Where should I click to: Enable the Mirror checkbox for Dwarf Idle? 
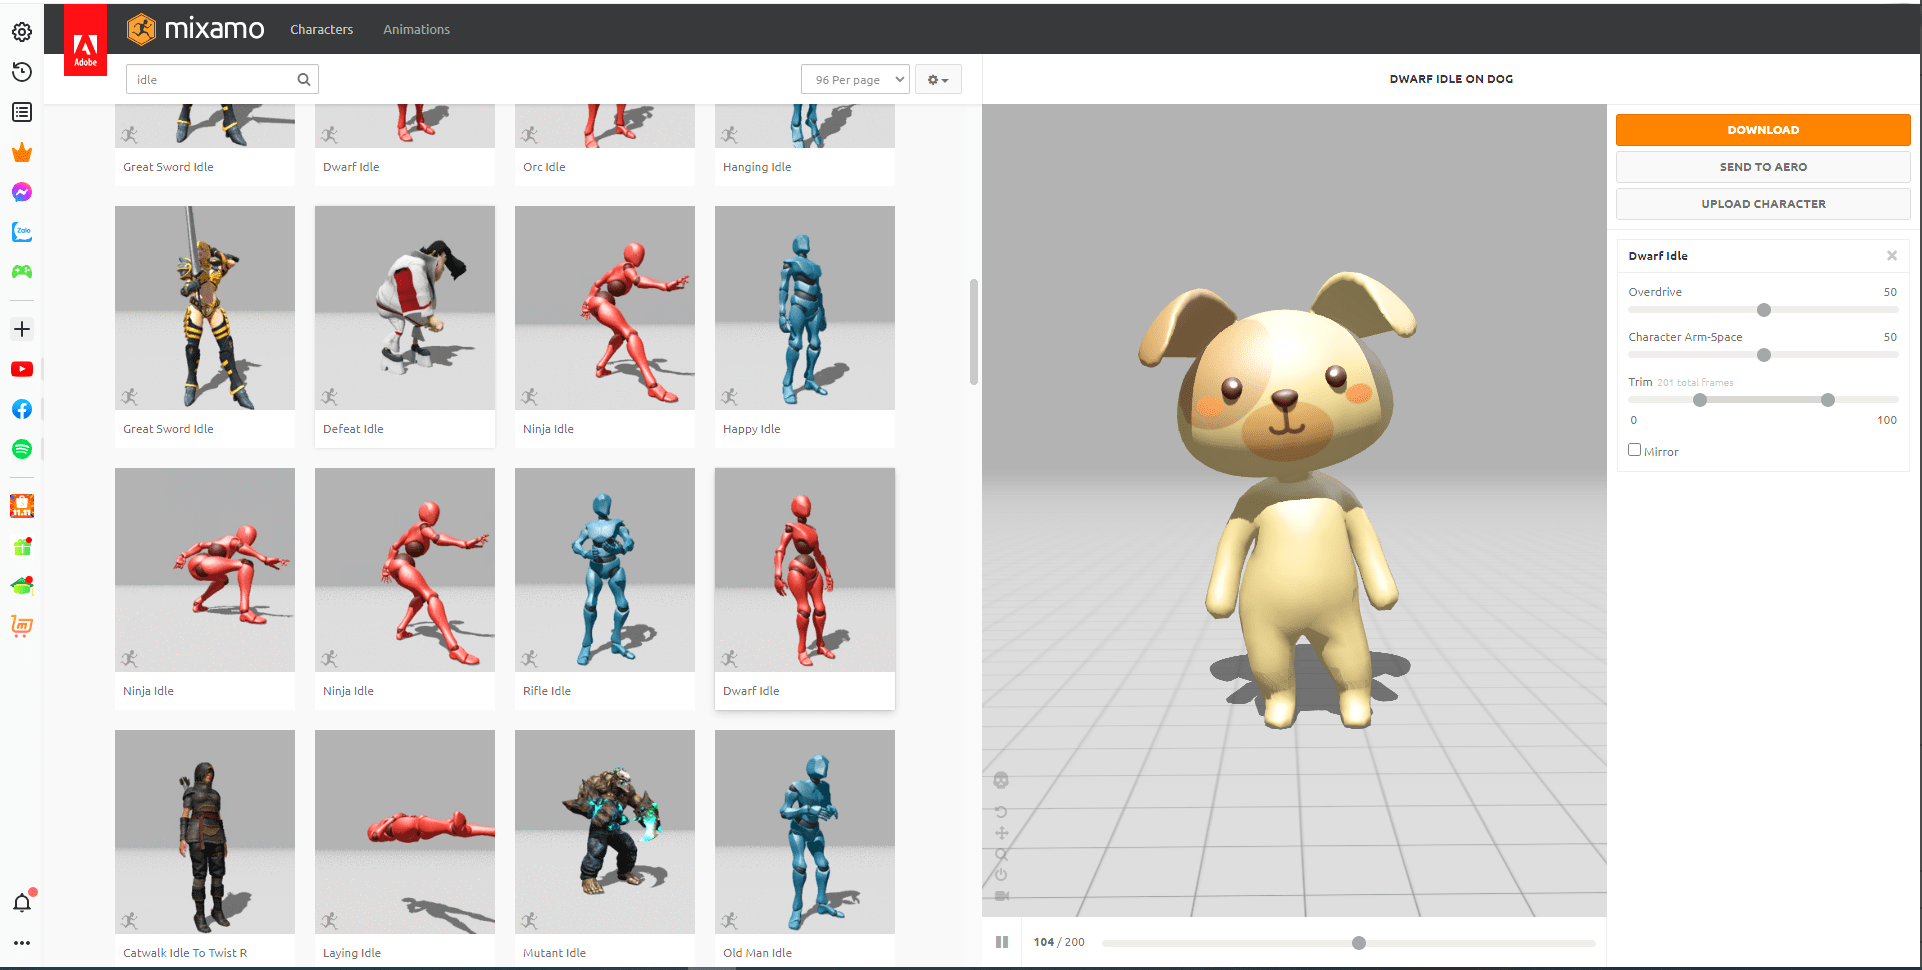tap(1634, 449)
